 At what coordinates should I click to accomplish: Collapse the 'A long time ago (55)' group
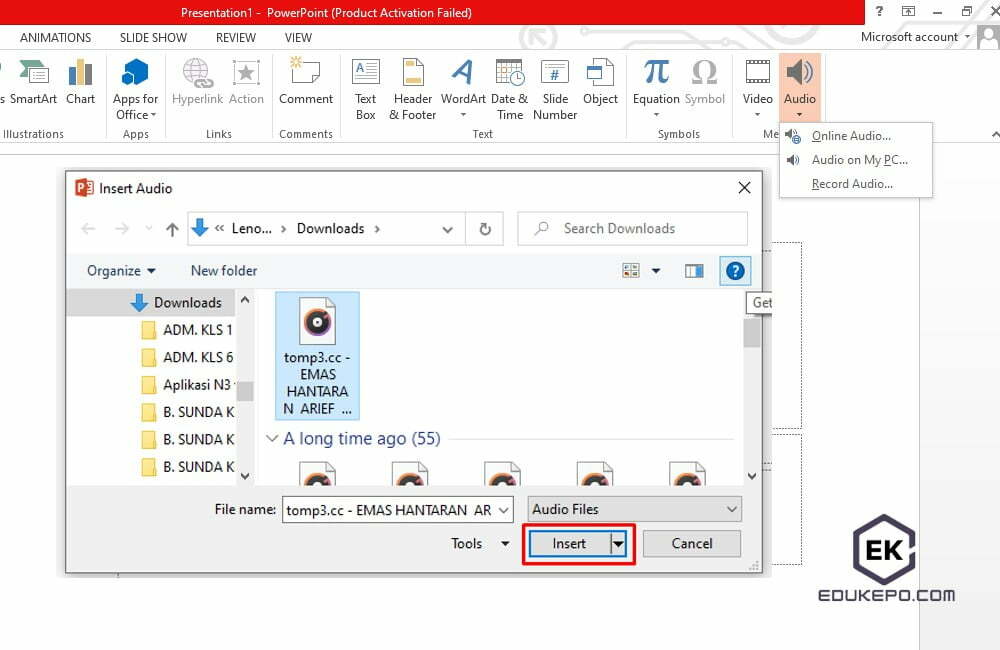pyautogui.click(x=272, y=438)
